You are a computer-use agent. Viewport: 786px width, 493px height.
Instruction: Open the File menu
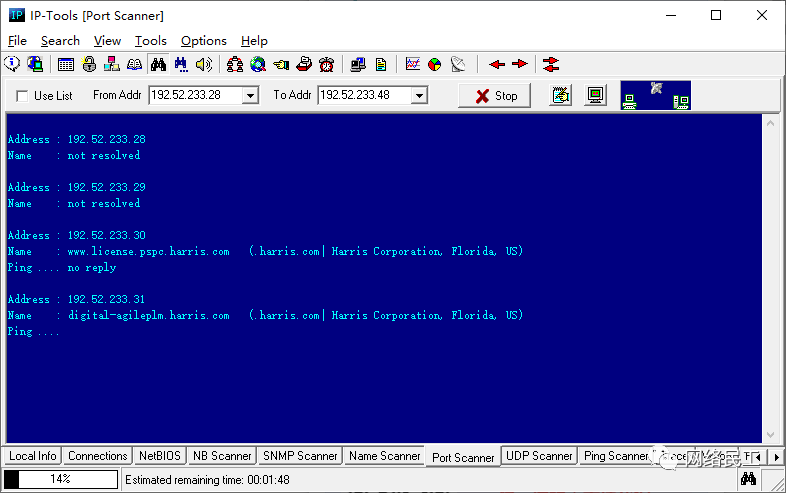tap(17, 41)
